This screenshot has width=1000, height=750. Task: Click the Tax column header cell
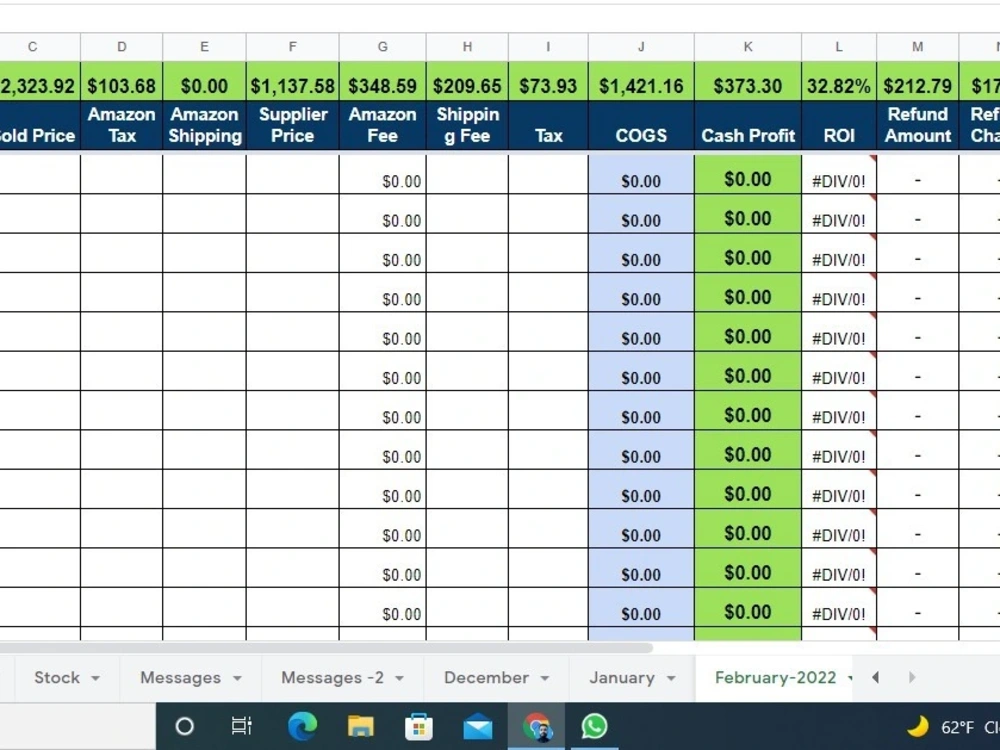click(548, 125)
